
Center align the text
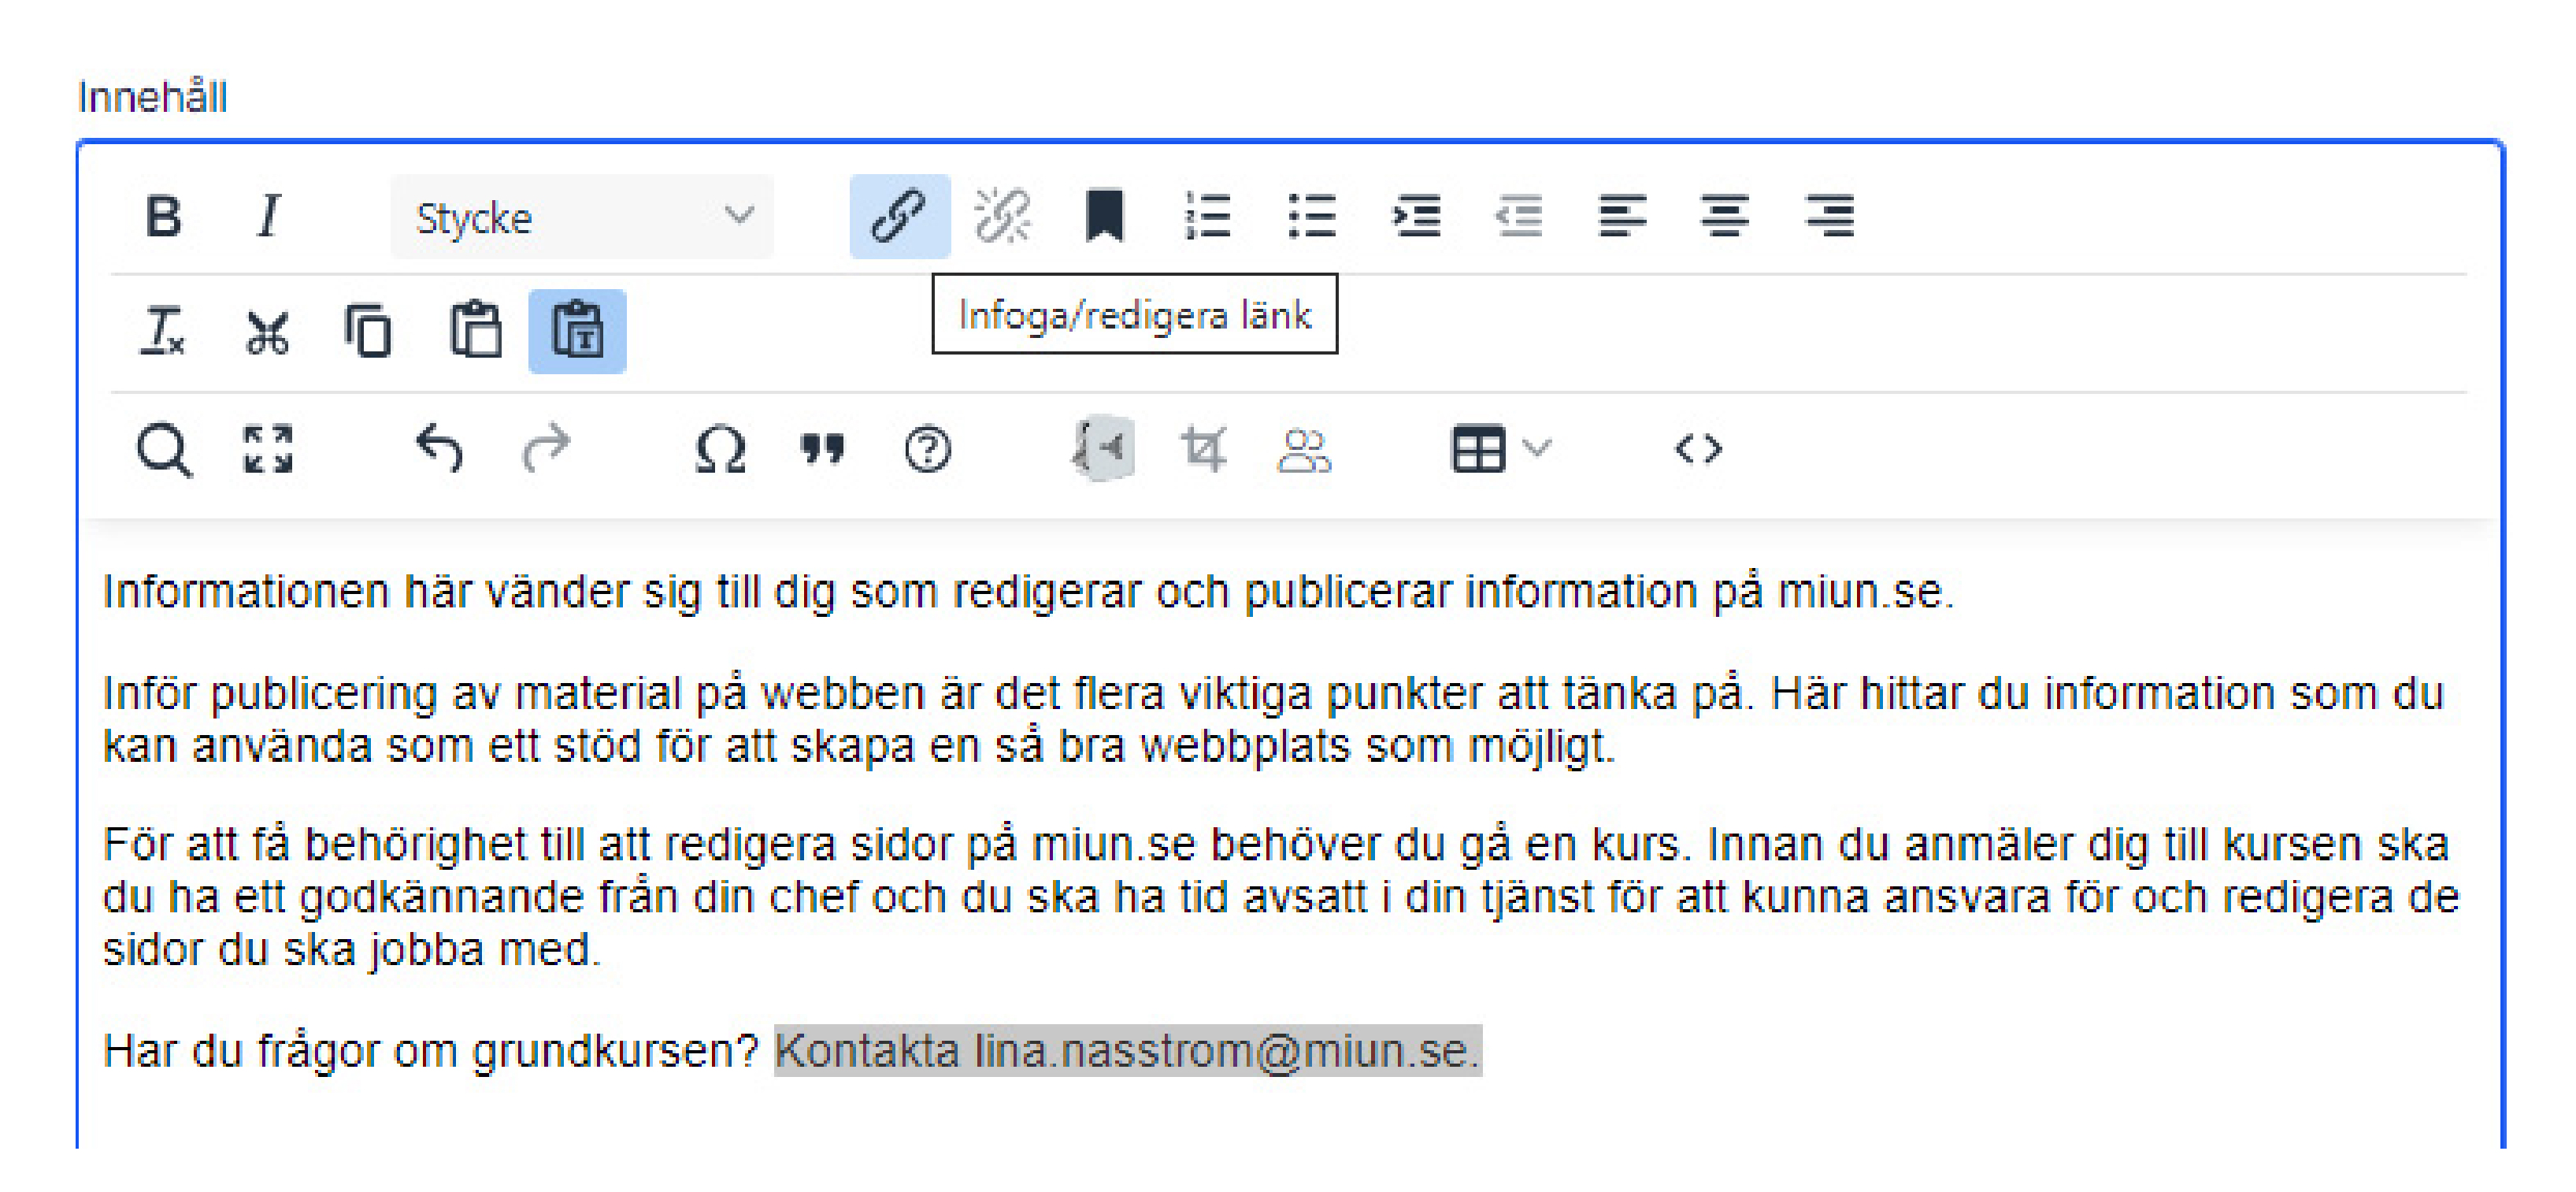(1725, 216)
